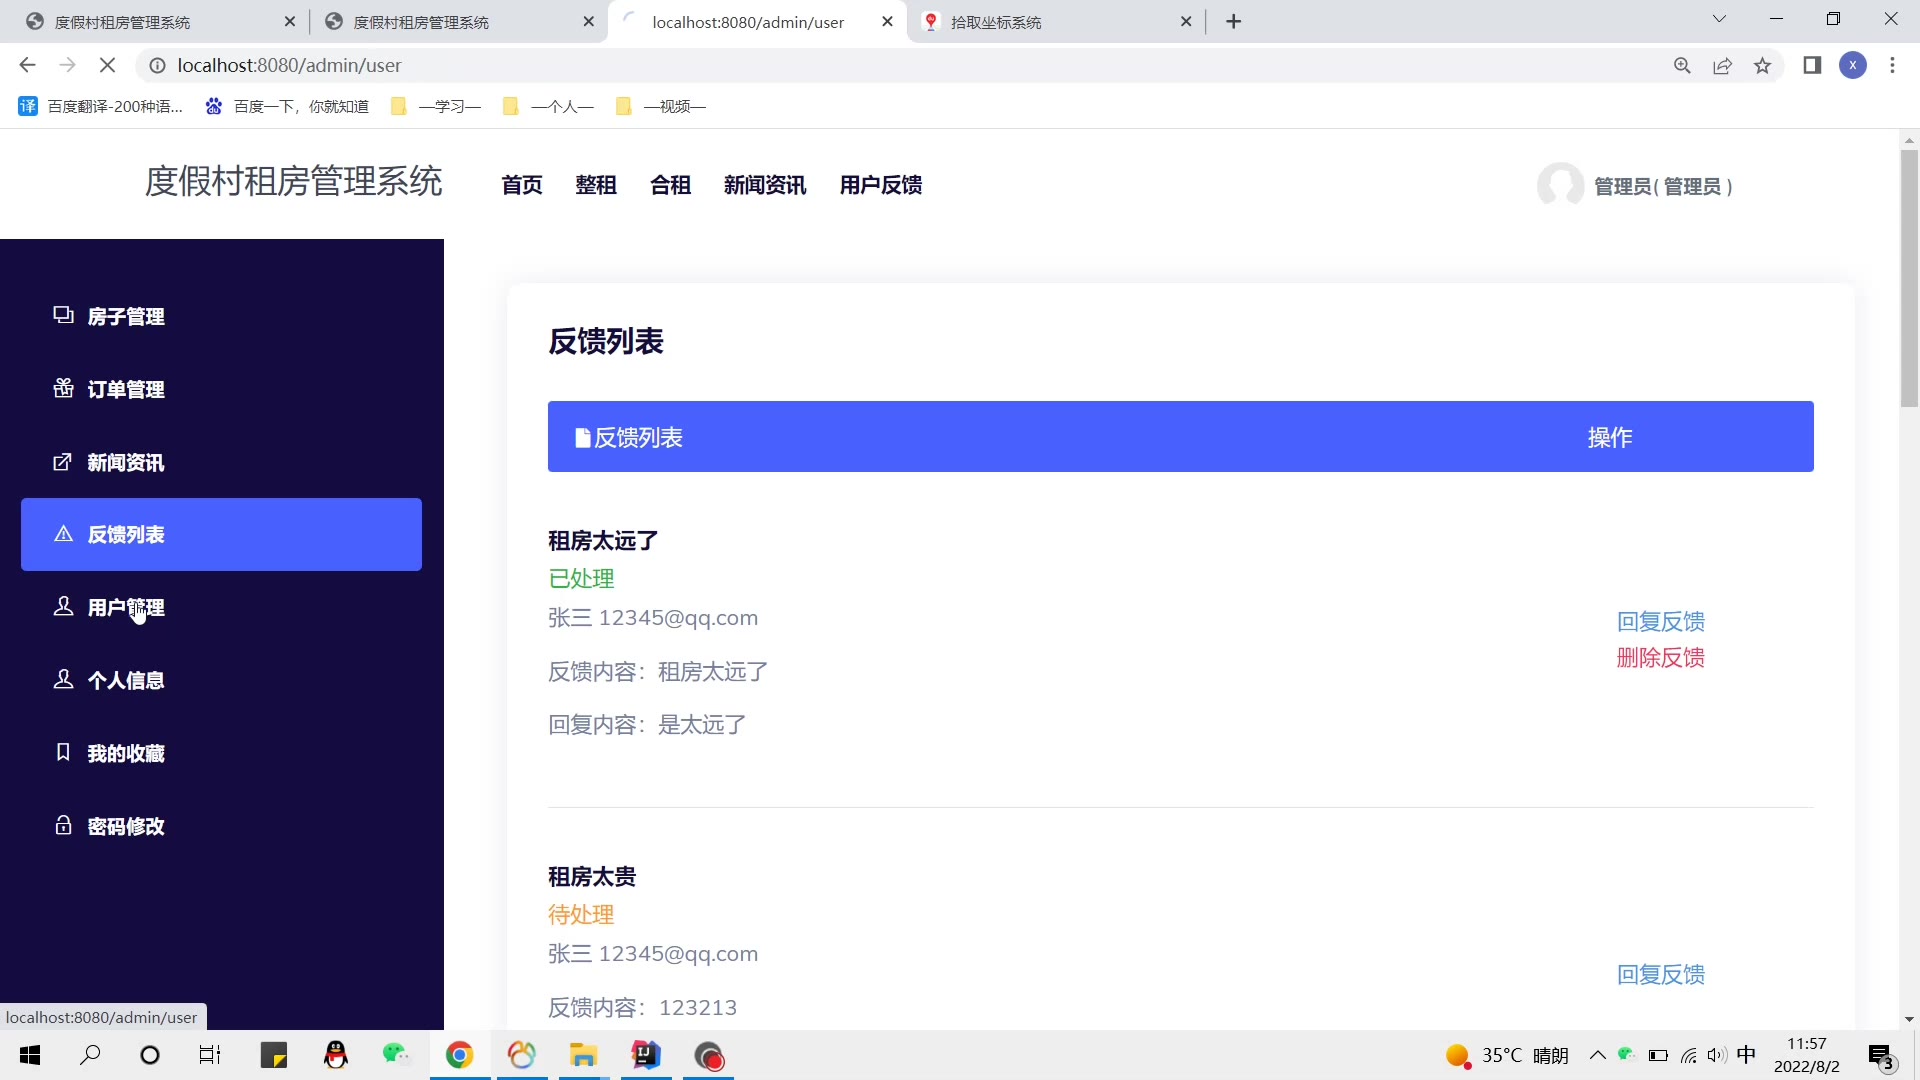The height and width of the screenshot is (1080, 1920).
Task: Click the 我的收藏 bookmark icon
Action: [63, 752]
